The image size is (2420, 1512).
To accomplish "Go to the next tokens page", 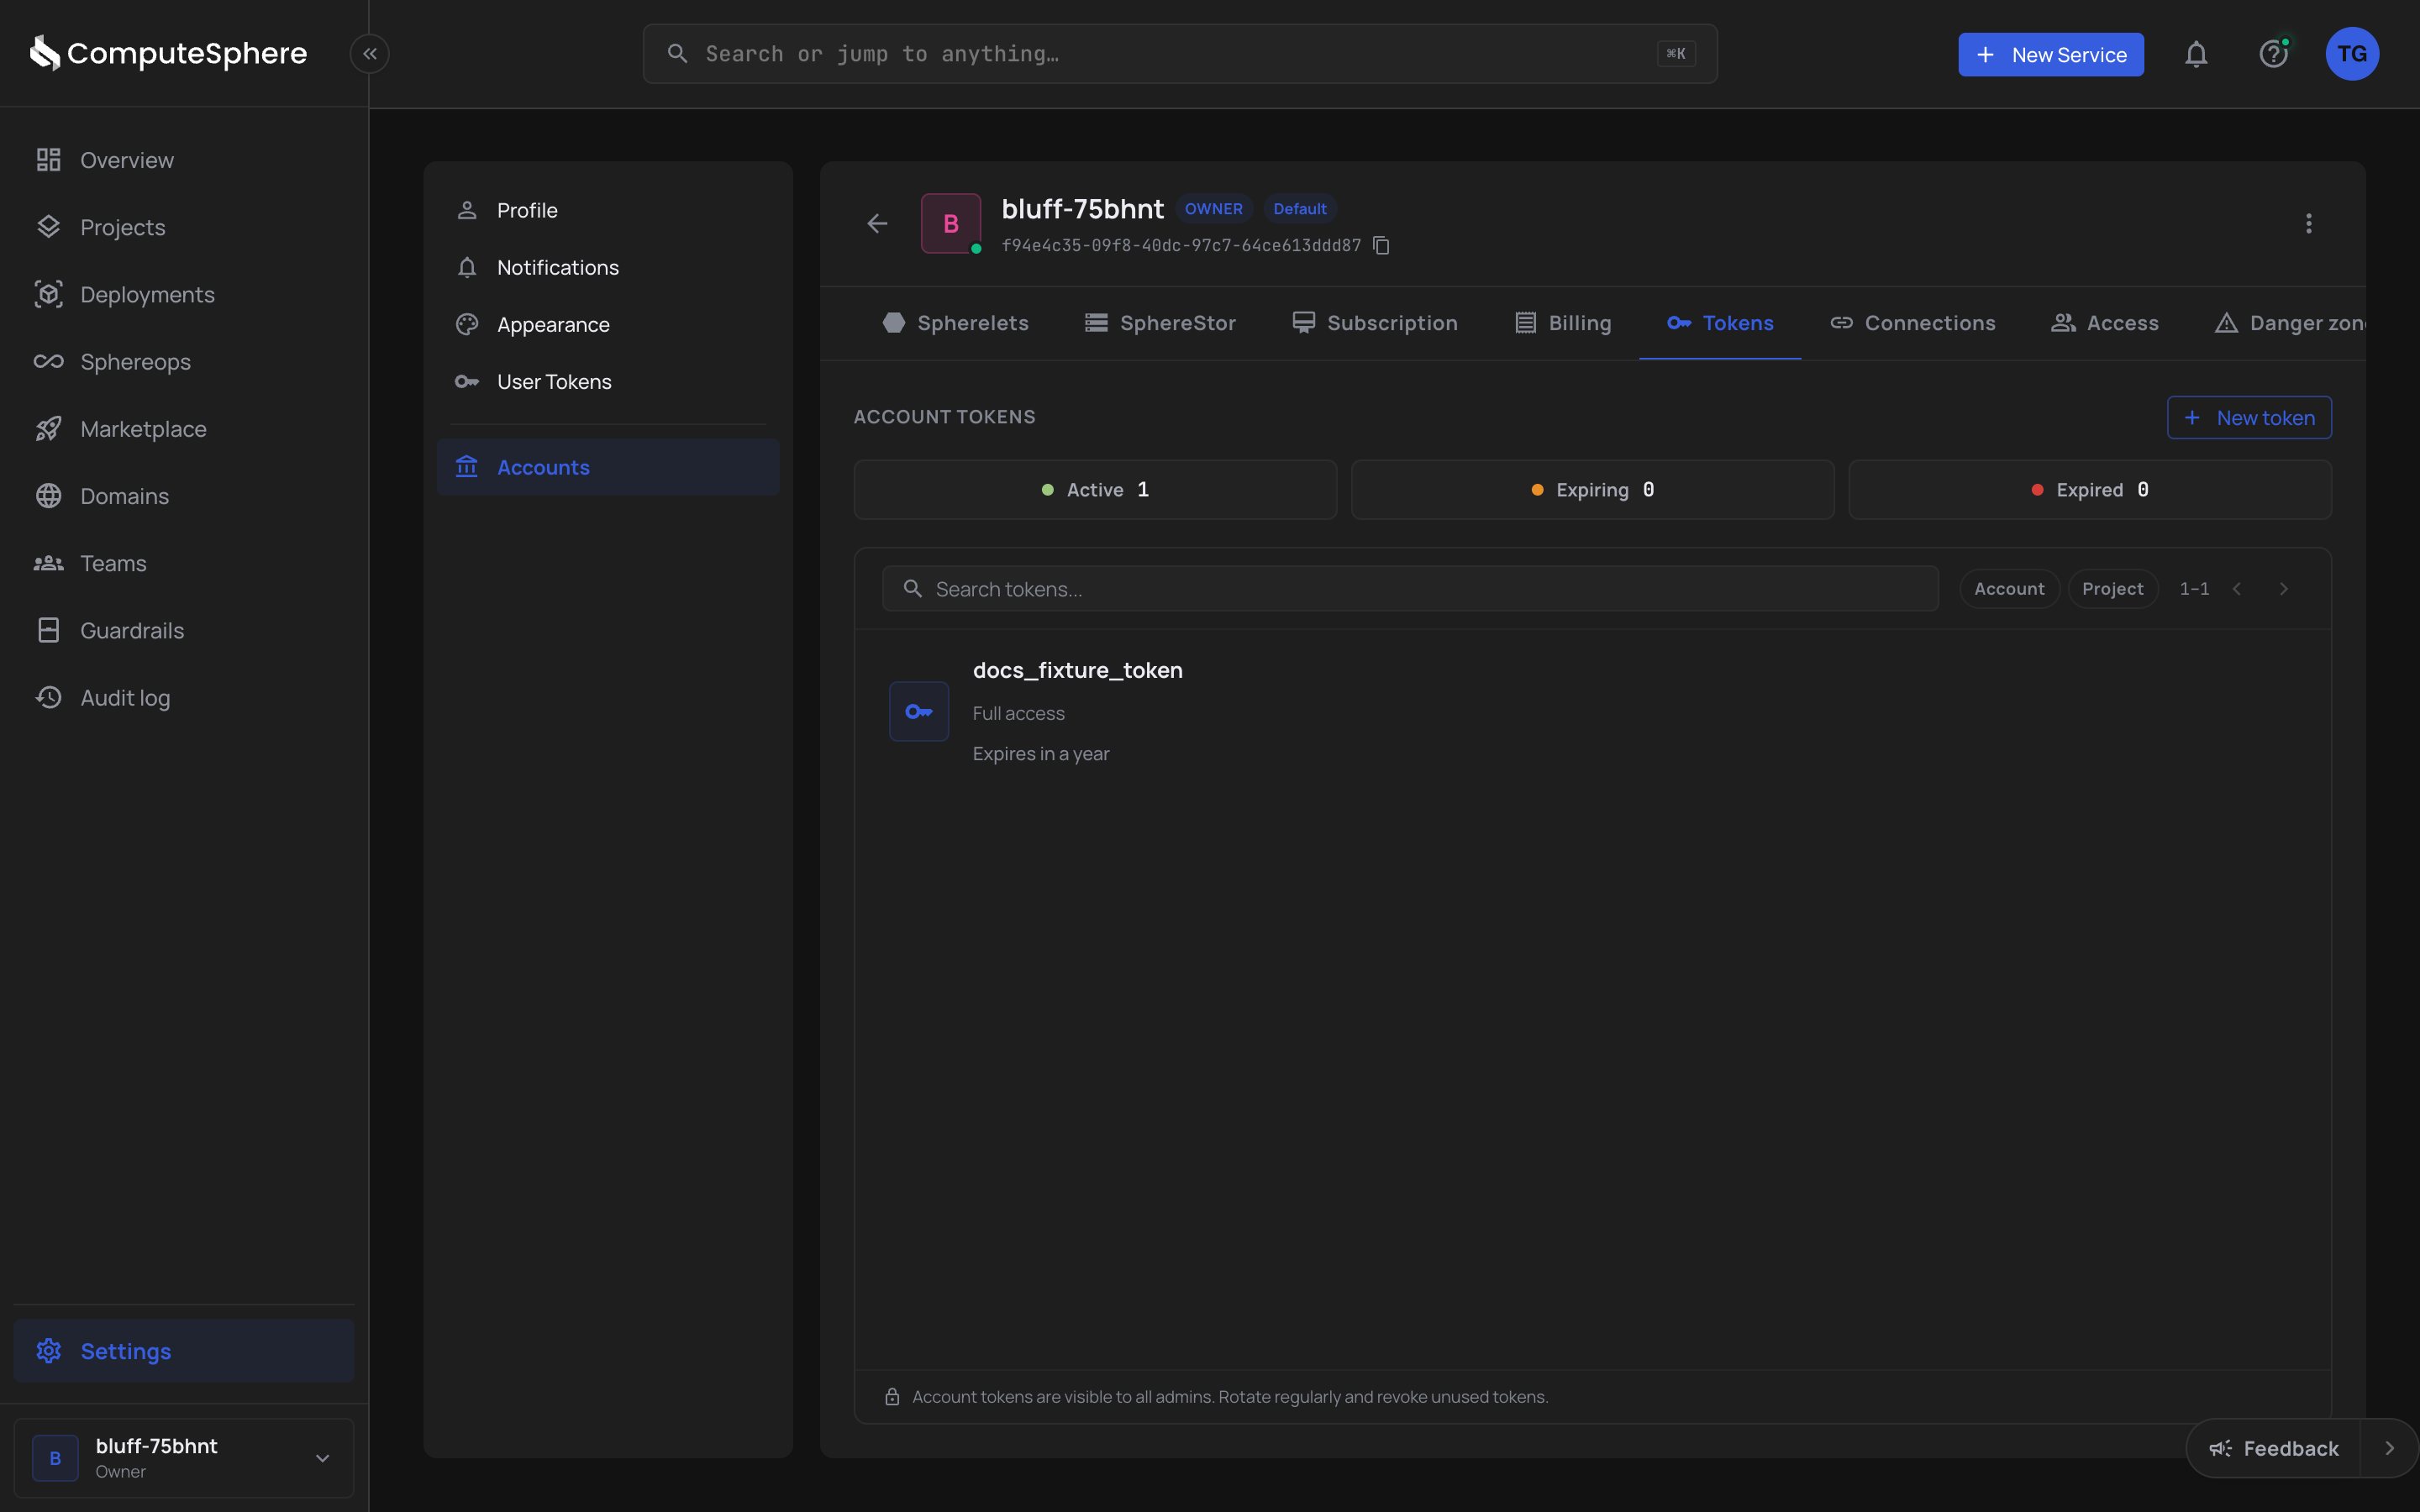I will [x=2284, y=589].
